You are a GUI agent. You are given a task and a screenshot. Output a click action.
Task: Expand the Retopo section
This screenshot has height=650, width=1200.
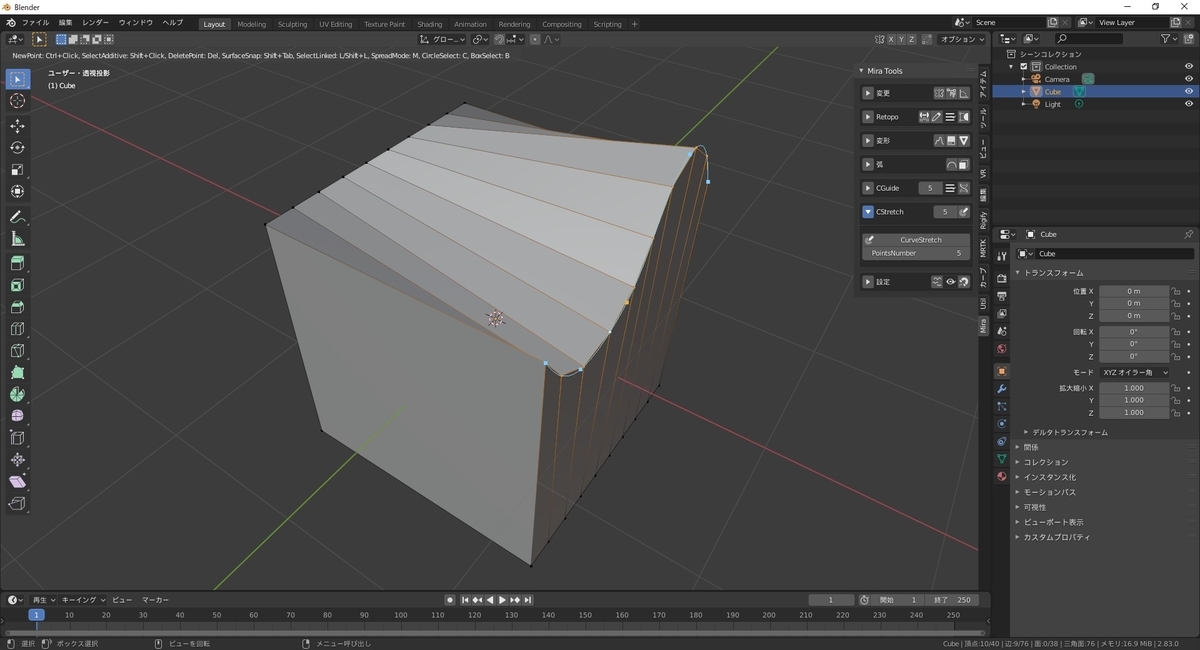[868, 117]
